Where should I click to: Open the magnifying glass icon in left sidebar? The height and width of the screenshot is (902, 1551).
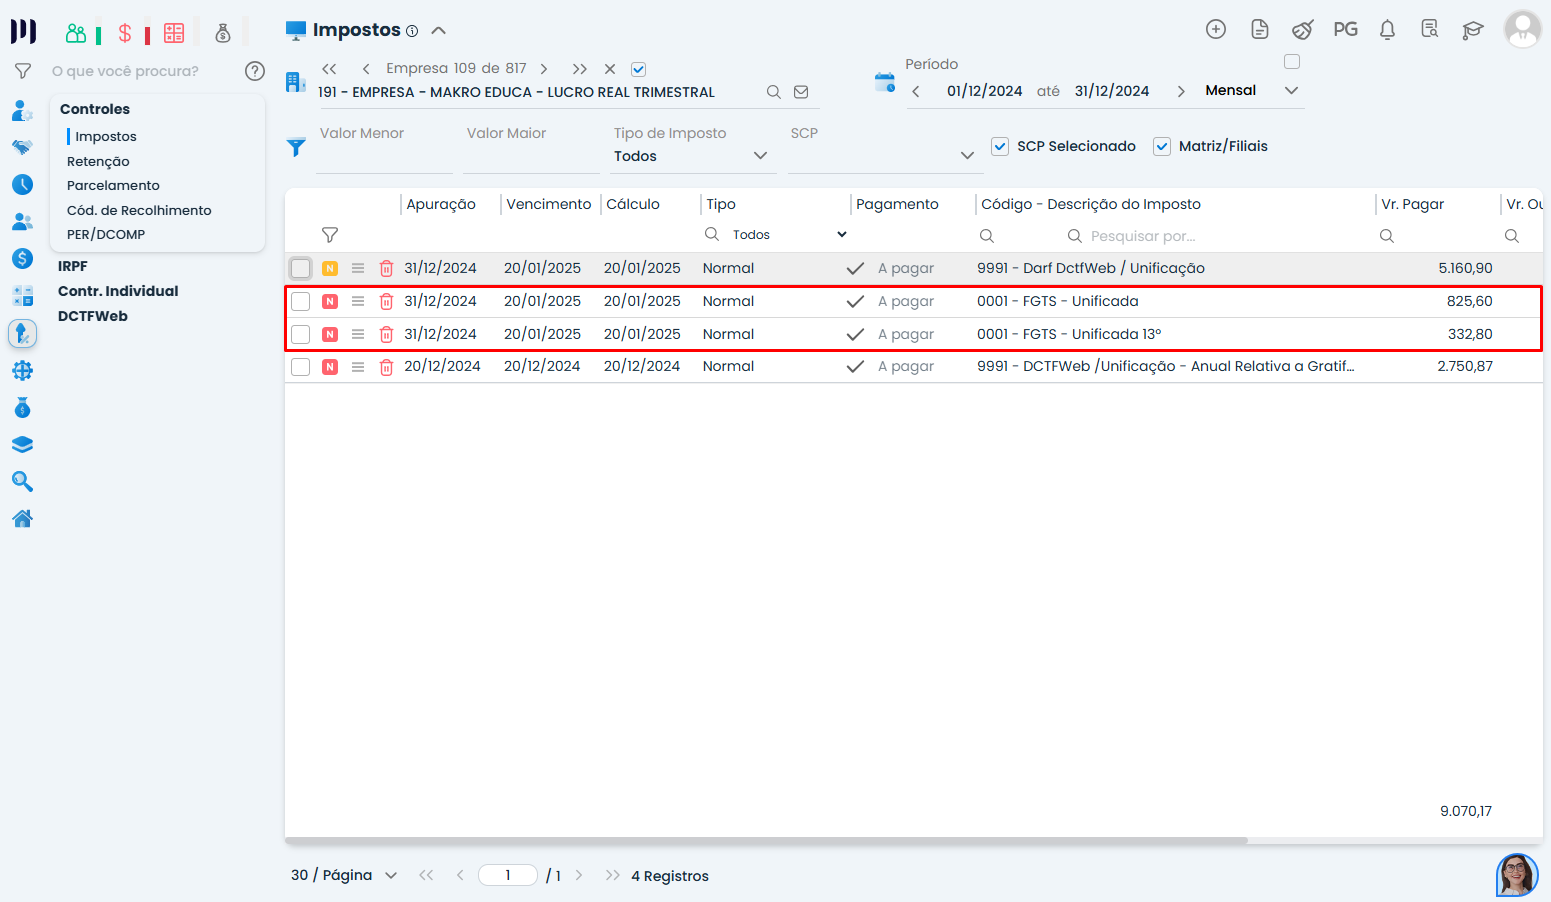point(22,482)
